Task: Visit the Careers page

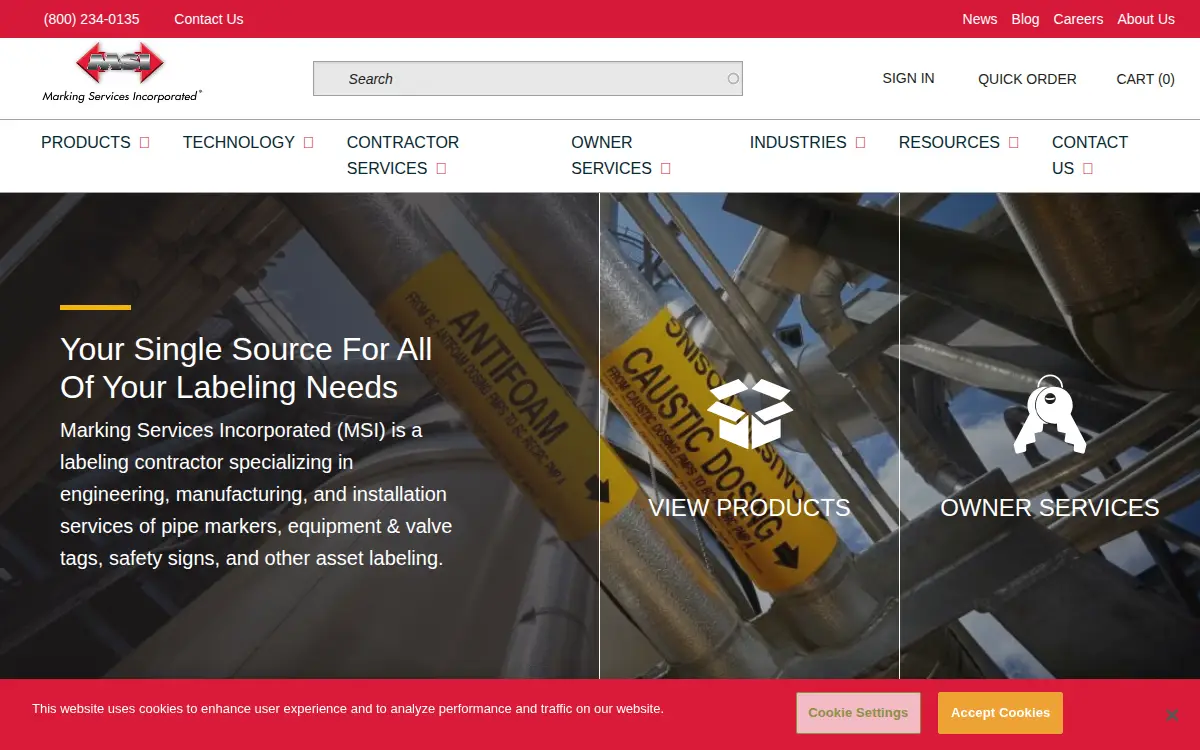Action: click(x=1078, y=19)
